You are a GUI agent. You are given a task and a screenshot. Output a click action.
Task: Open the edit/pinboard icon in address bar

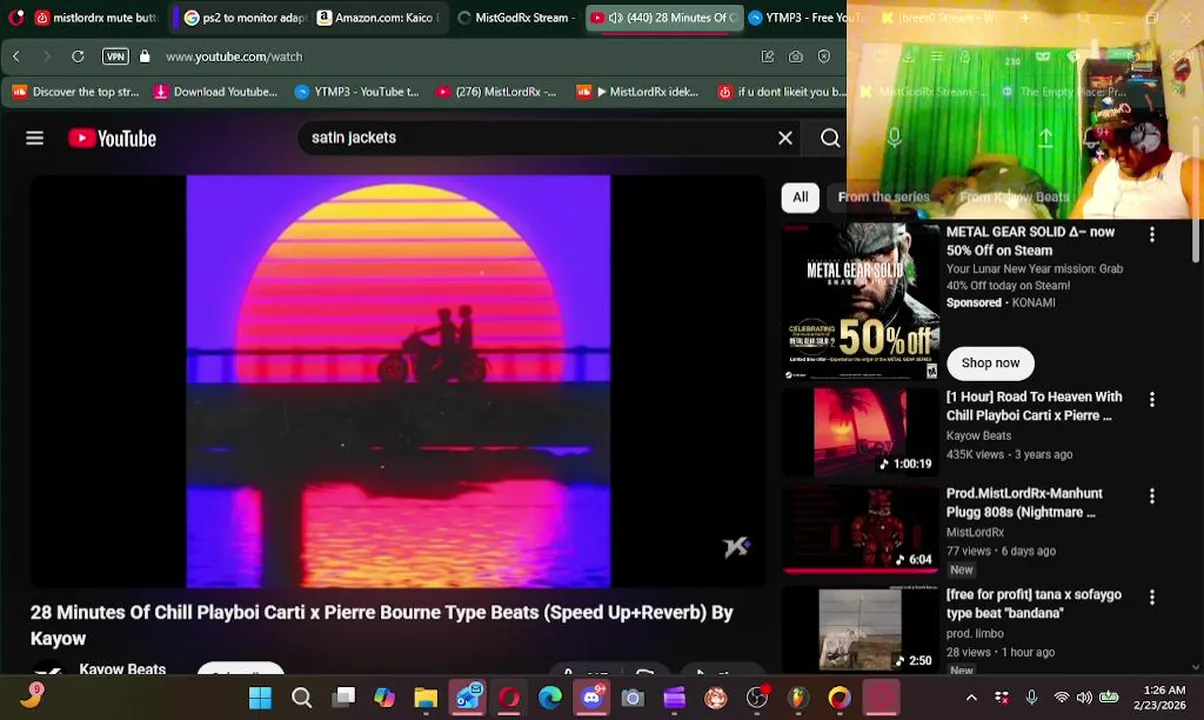(768, 57)
